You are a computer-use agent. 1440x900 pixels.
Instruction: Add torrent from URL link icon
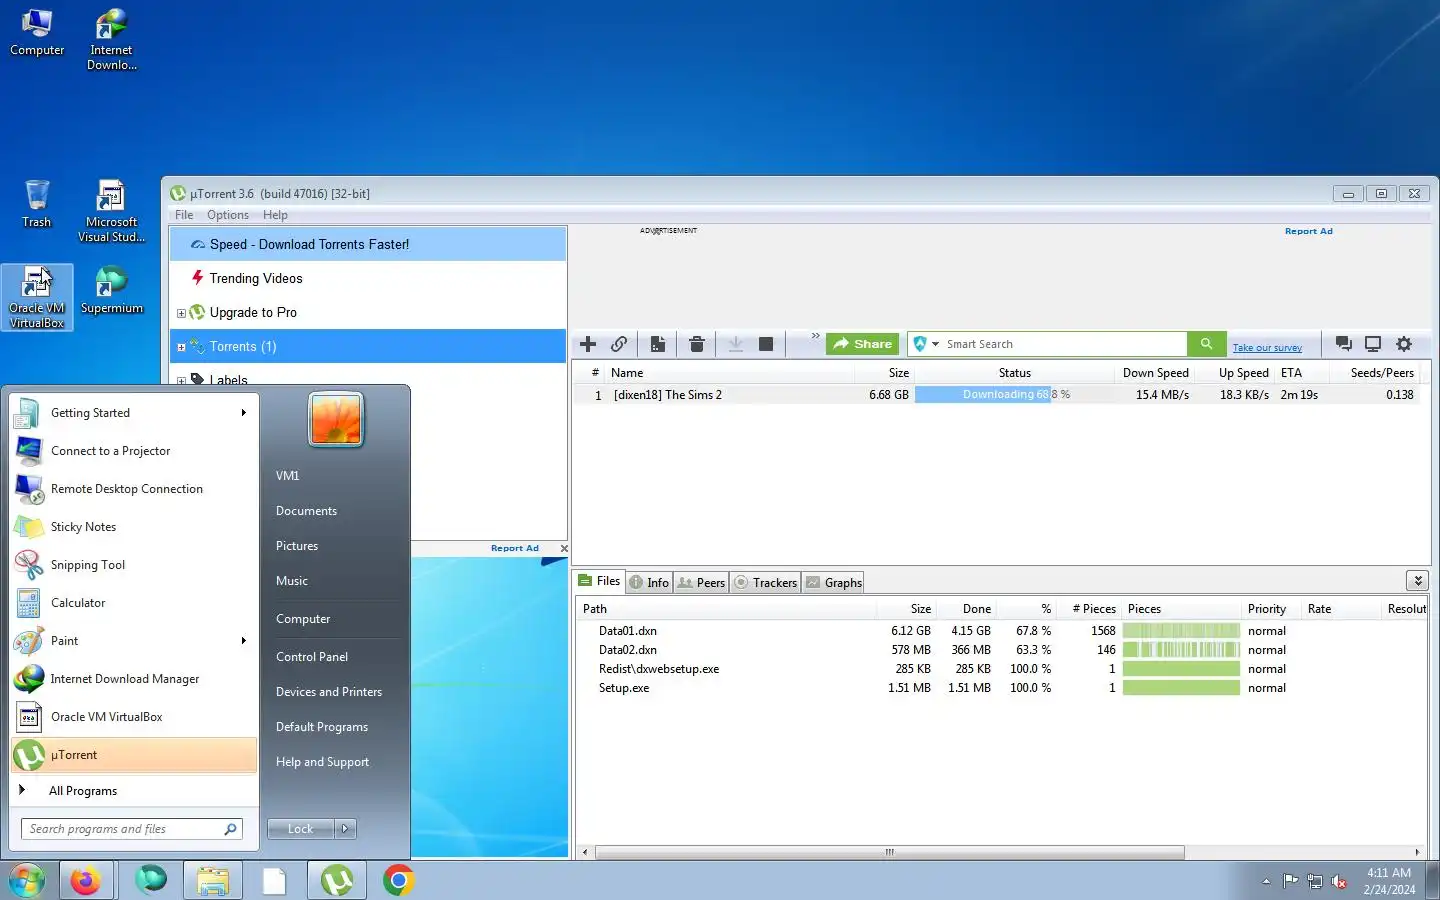point(619,344)
